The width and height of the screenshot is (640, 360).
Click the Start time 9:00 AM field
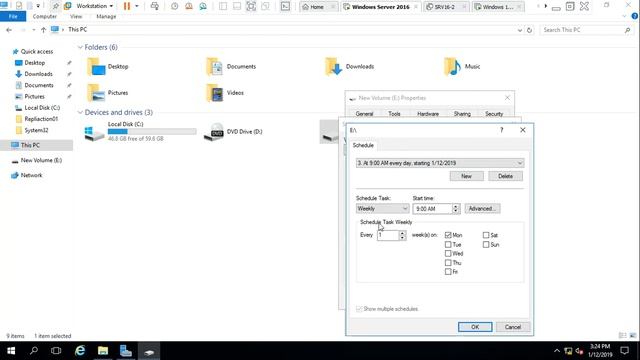(x=432, y=209)
